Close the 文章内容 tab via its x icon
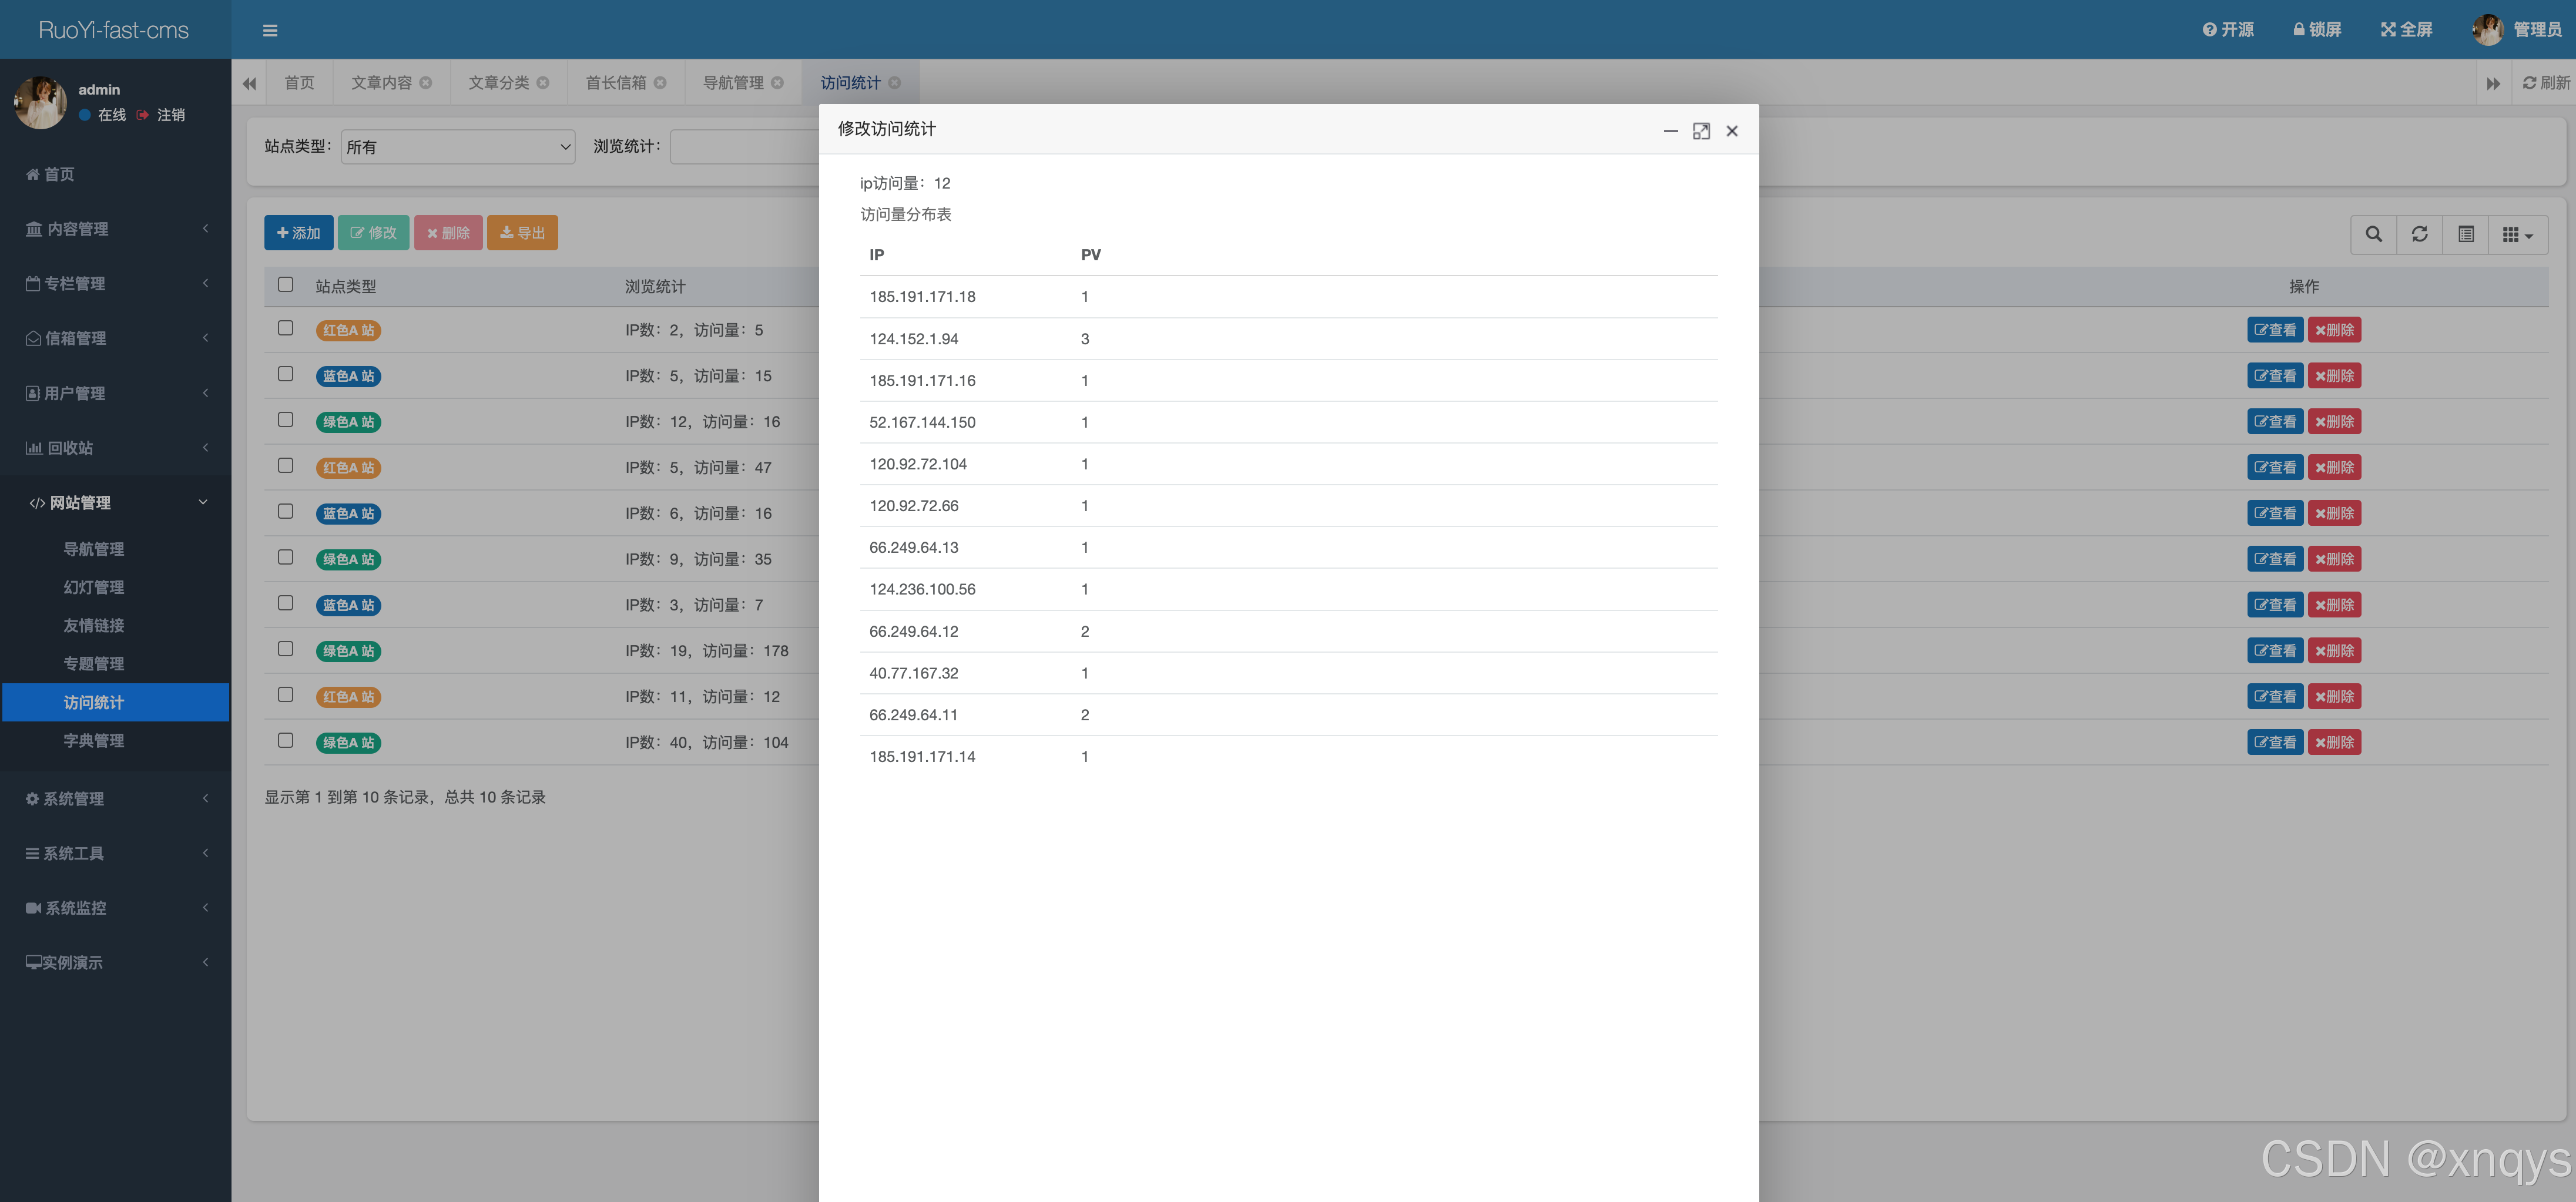This screenshot has width=2576, height=1202. (426, 83)
